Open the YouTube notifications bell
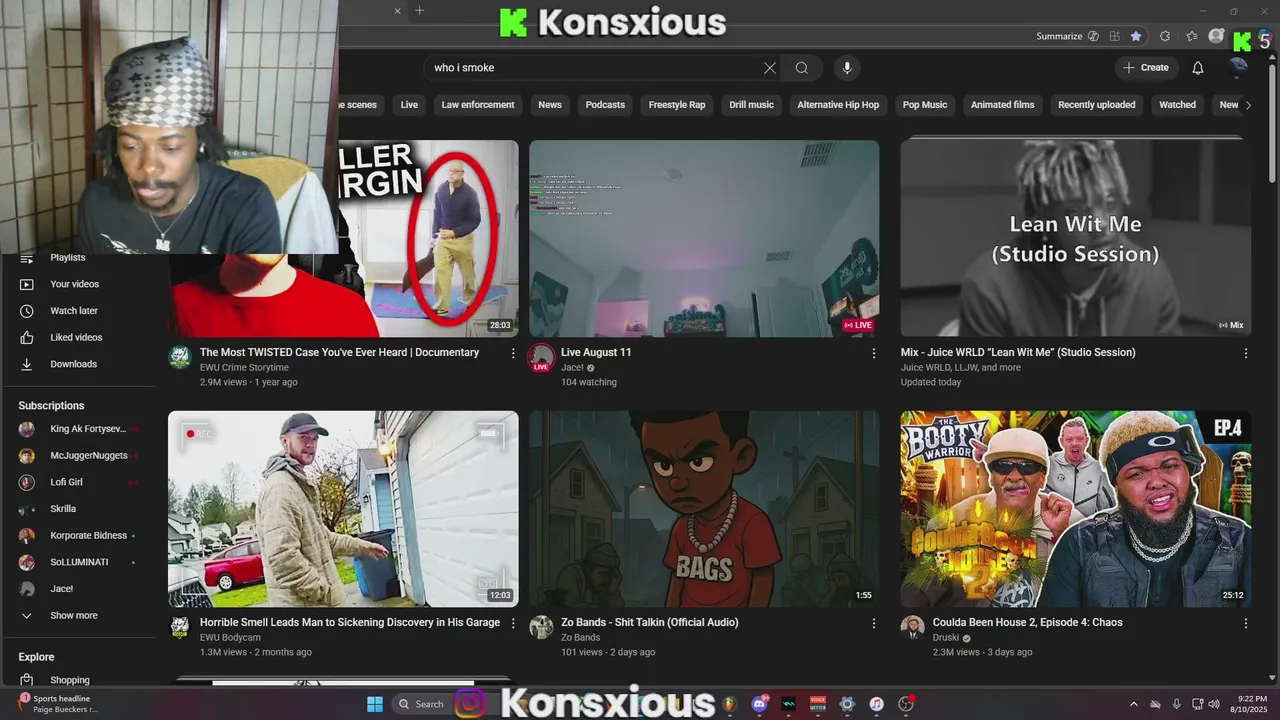This screenshot has height=720, width=1280. pyautogui.click(x=1198, y=68)
